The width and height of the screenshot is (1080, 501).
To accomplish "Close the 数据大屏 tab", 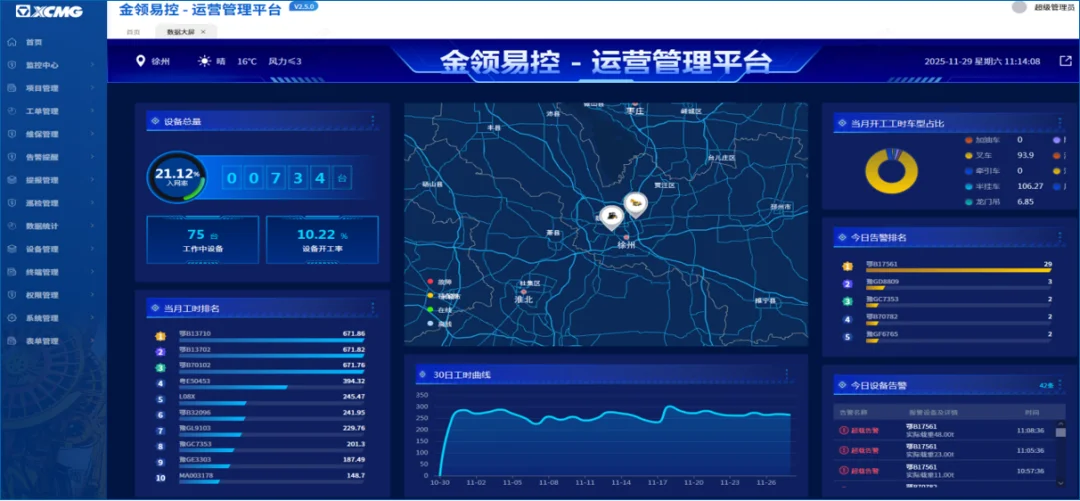I will coord(202,32).
